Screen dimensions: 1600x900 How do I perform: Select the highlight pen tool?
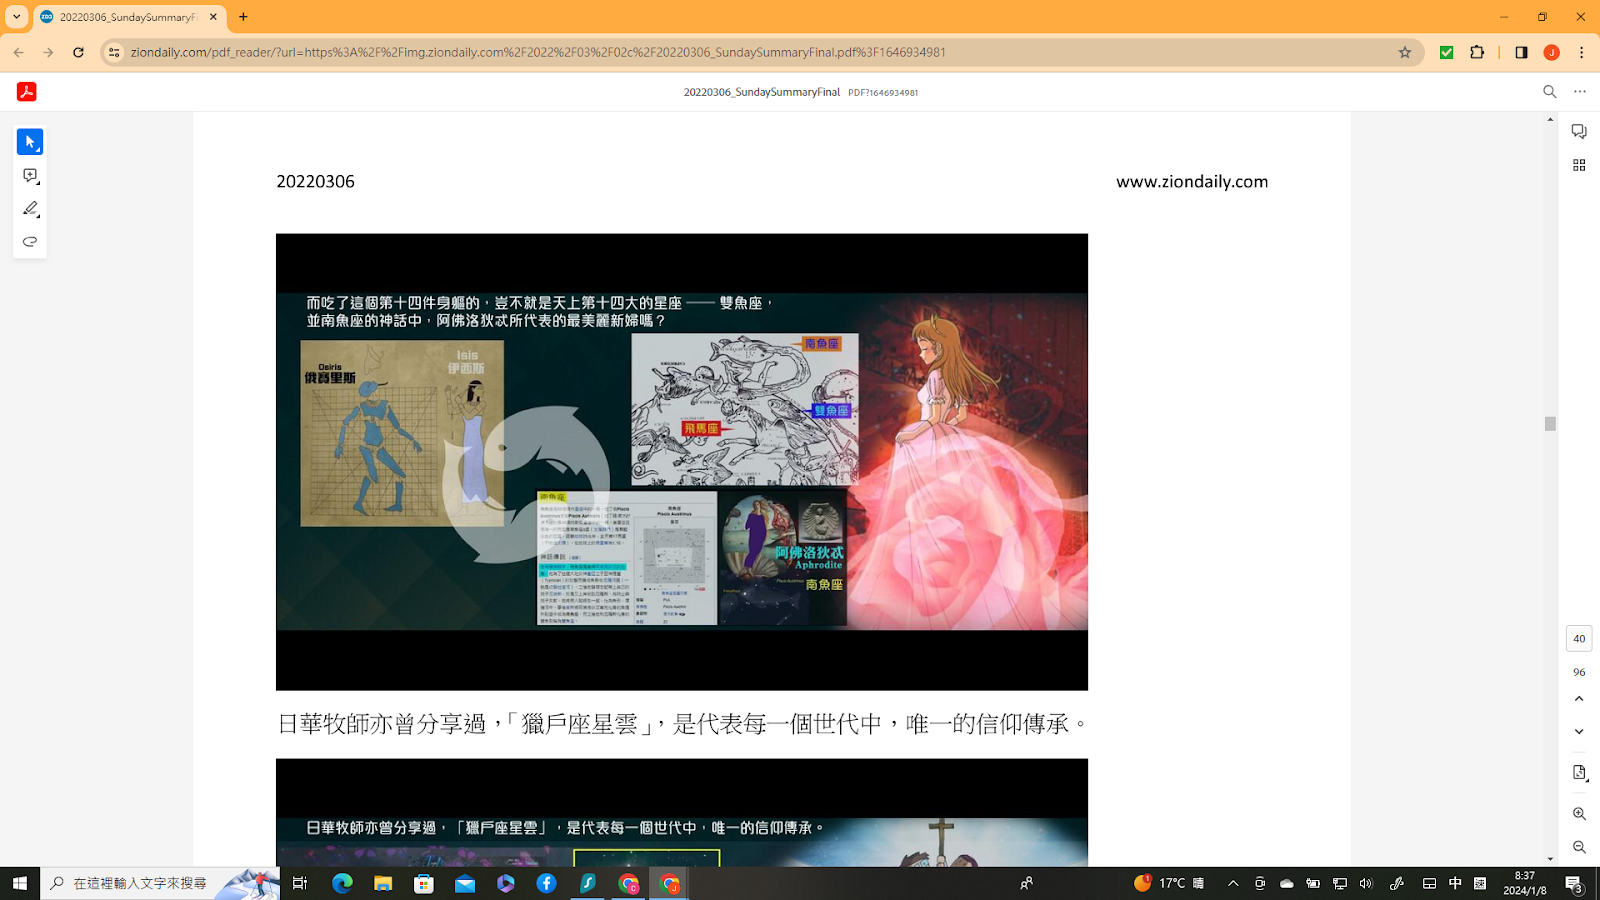click(x=30, y=209)
